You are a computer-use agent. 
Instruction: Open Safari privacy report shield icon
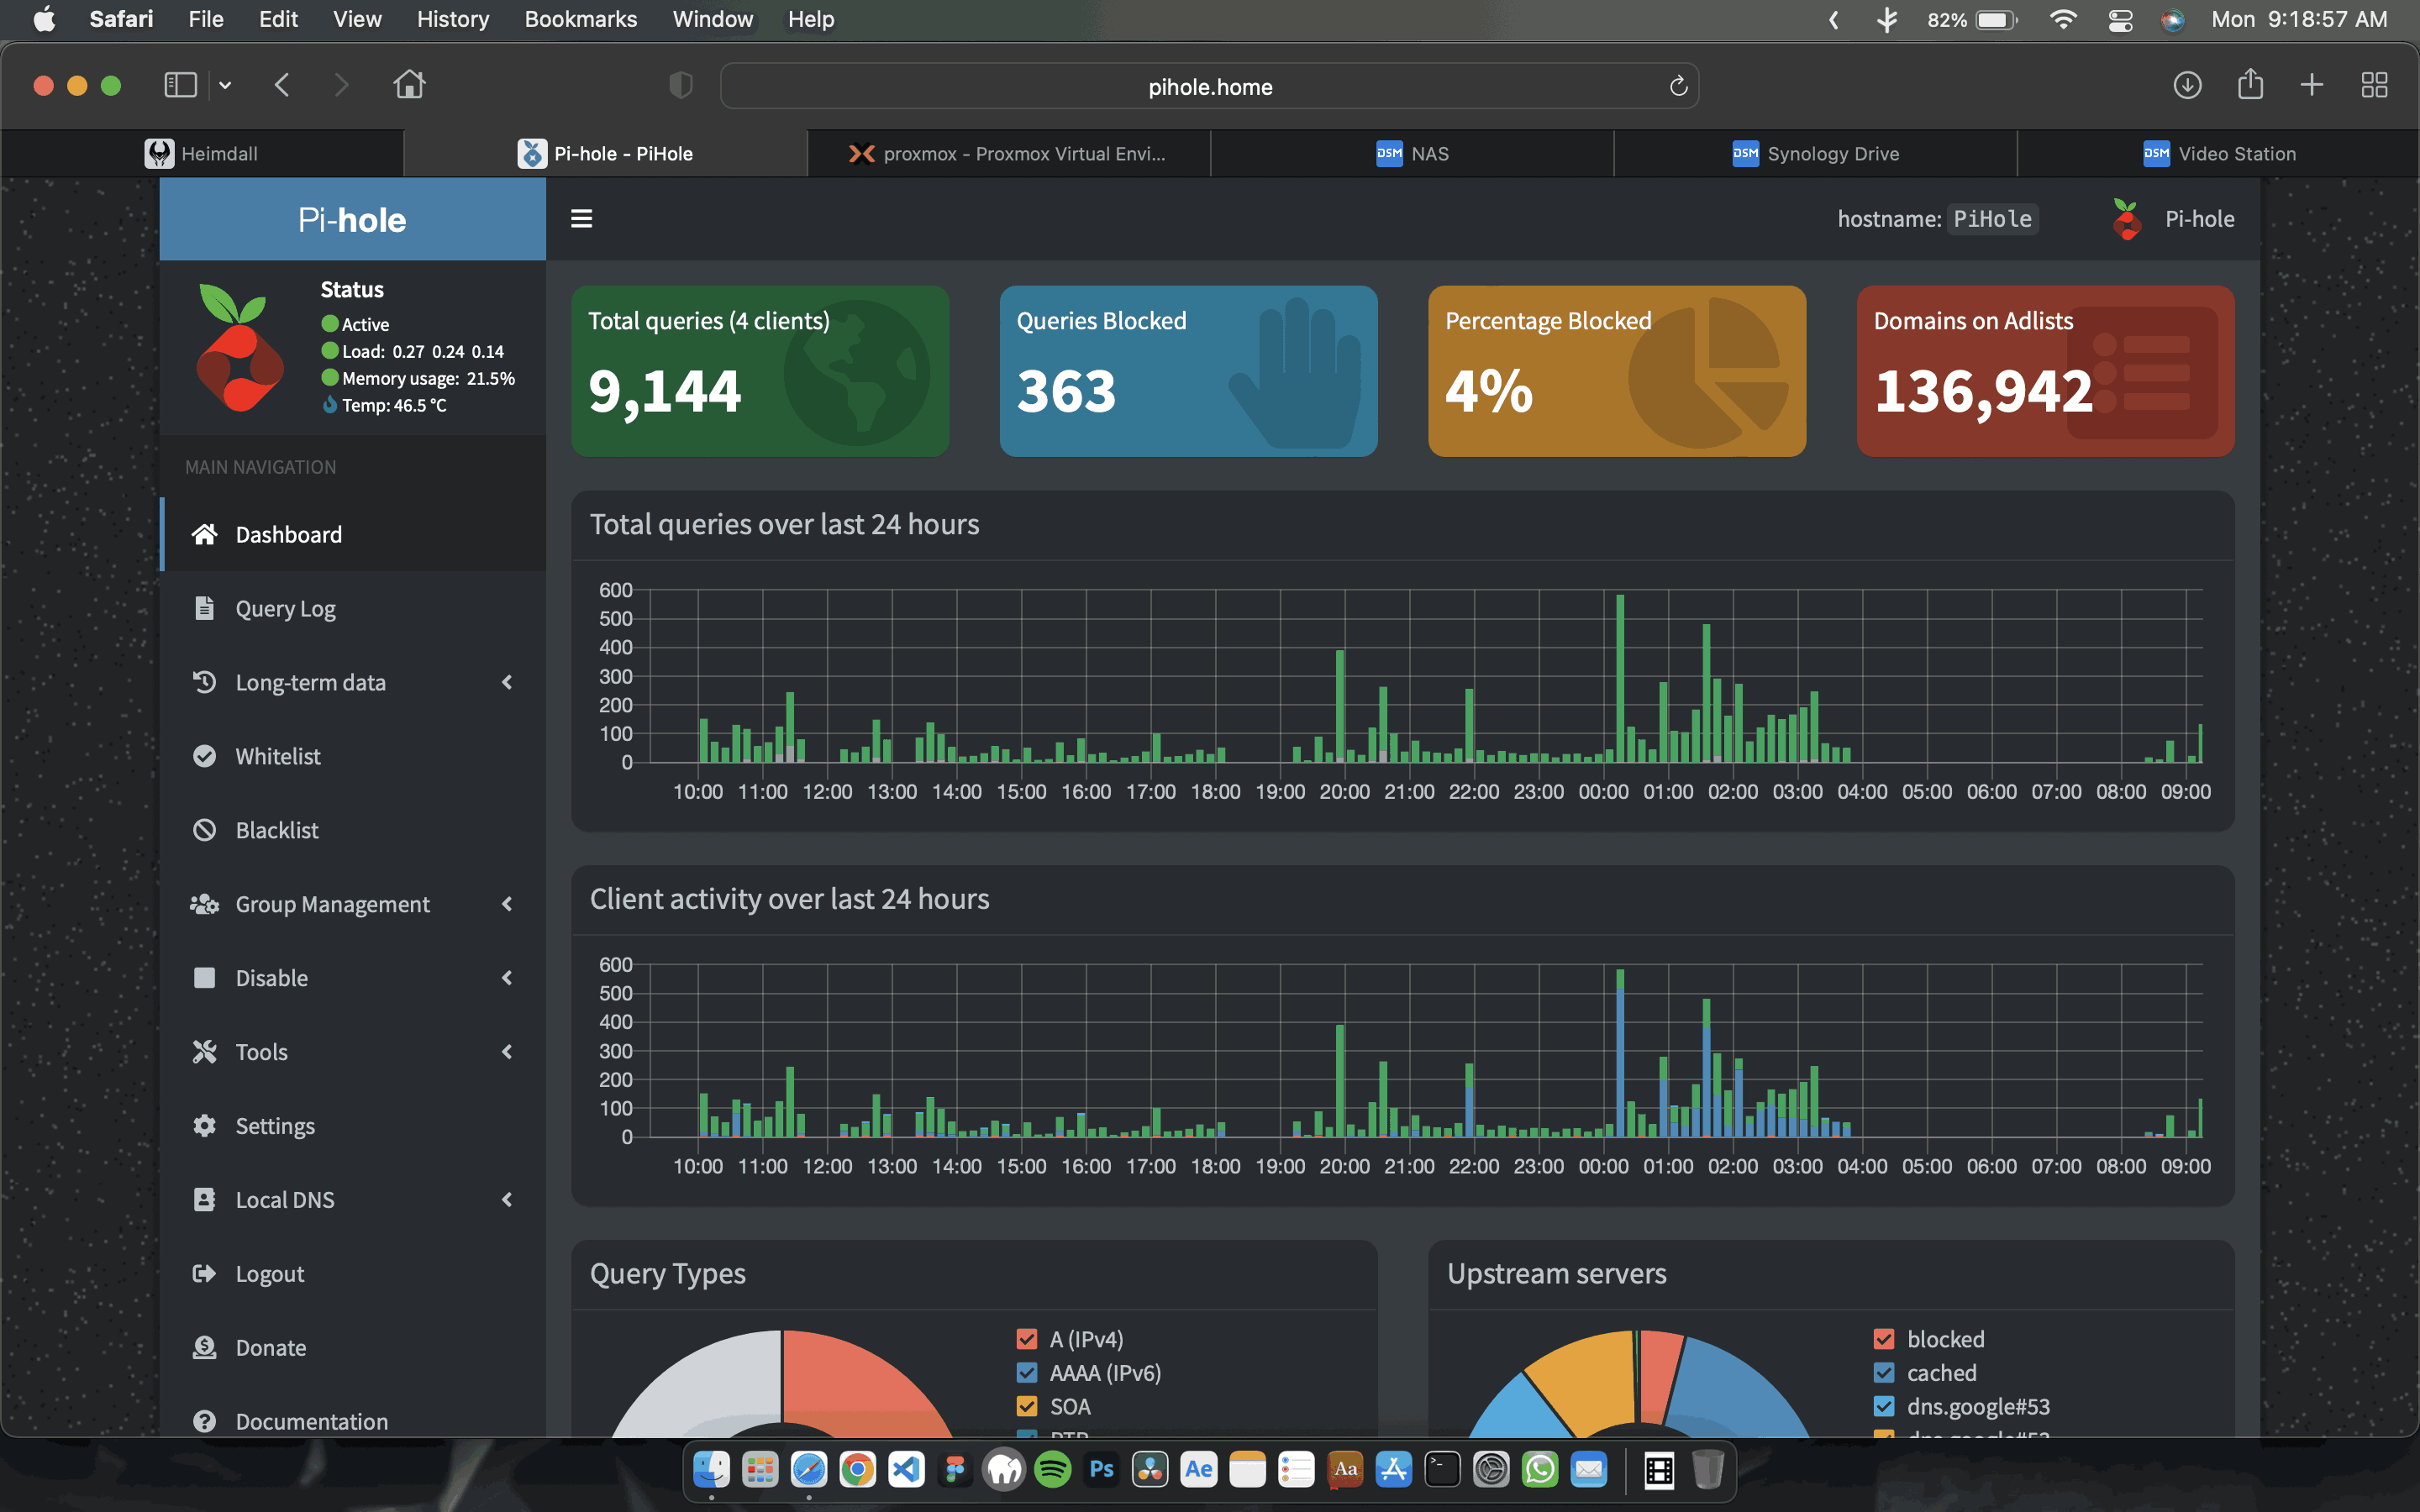click(680, 86)
